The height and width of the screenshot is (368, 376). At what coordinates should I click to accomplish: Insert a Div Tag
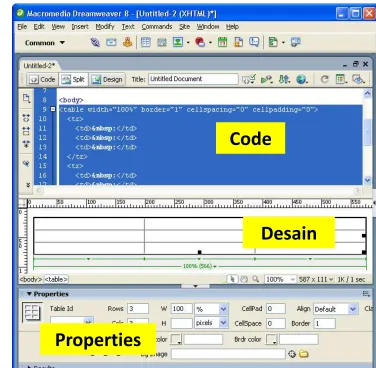click(x=162, y=42)
